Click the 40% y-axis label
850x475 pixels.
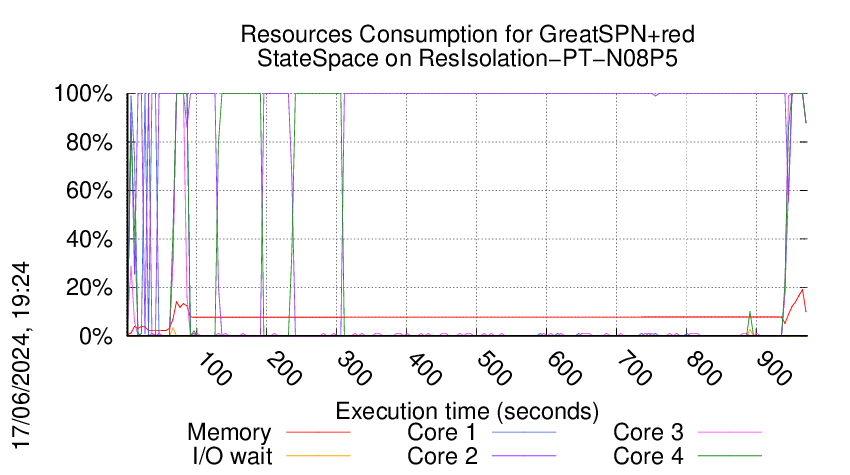click(89, 239)
